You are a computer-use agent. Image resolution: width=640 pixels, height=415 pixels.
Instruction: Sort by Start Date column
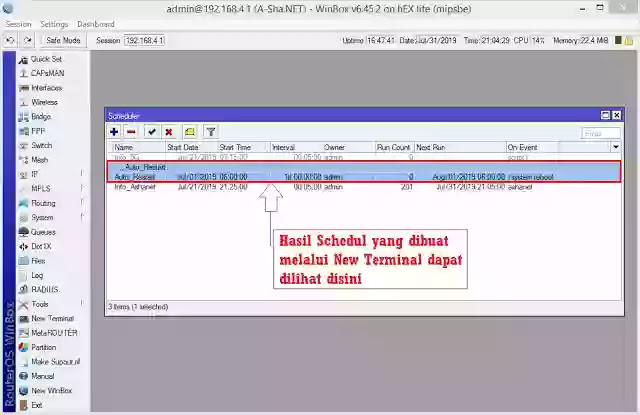click(x=191, y=147)
